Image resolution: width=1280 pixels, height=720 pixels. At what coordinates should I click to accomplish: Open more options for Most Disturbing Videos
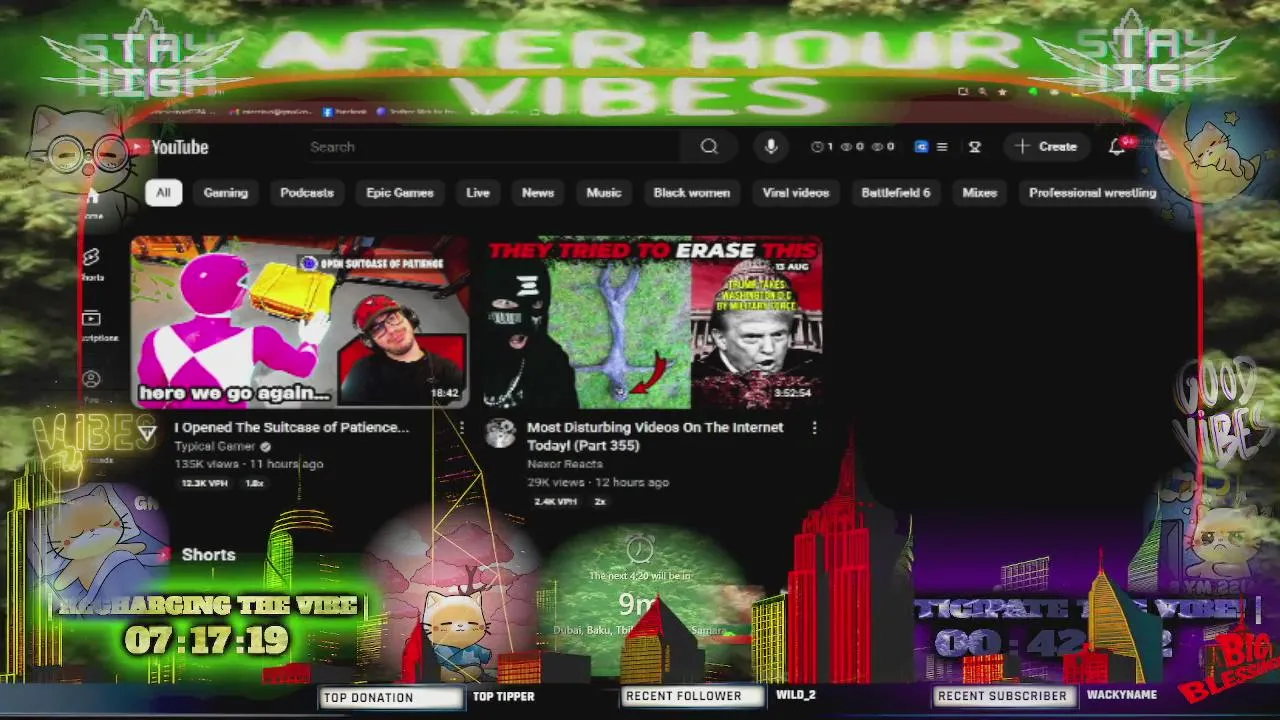[814, 428]
